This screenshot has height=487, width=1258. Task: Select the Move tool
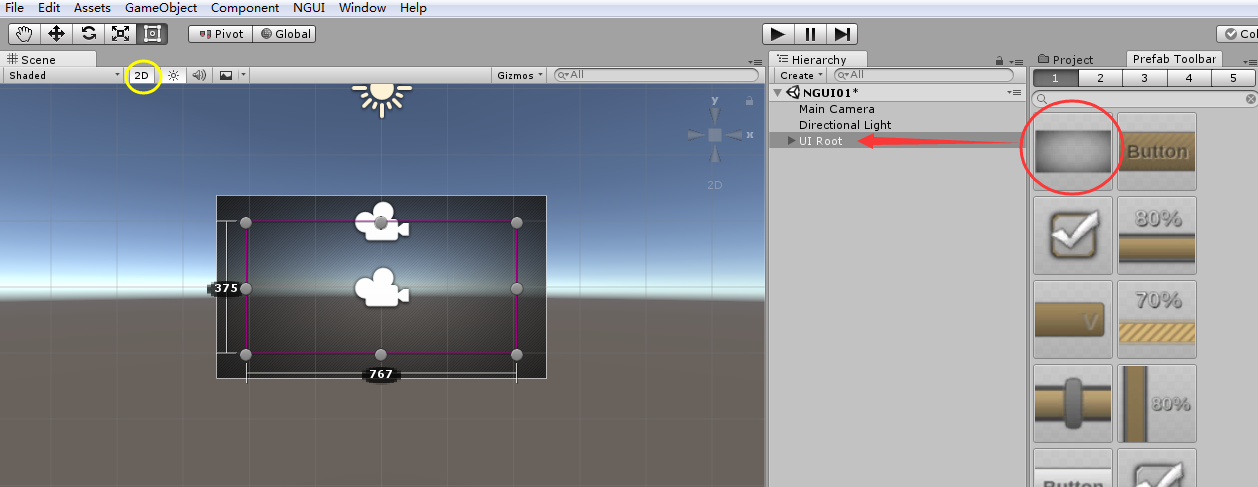point(56,33)
